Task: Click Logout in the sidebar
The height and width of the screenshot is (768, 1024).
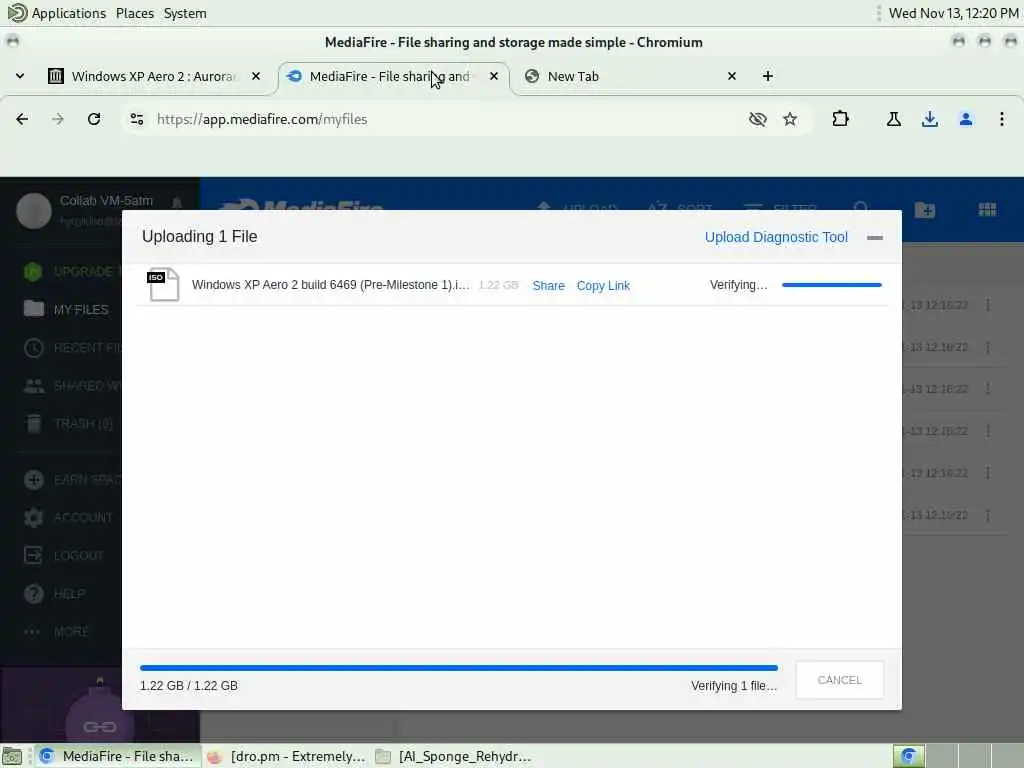Action: tap(64, 555)
